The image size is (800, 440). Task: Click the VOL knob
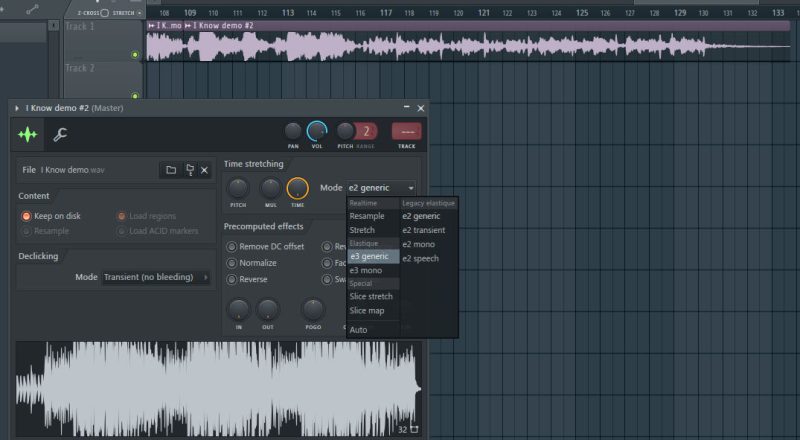point(317,131)
